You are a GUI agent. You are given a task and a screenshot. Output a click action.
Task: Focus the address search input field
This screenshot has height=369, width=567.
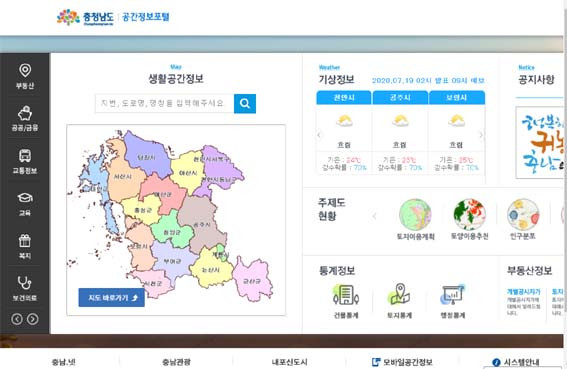(165, 103)
